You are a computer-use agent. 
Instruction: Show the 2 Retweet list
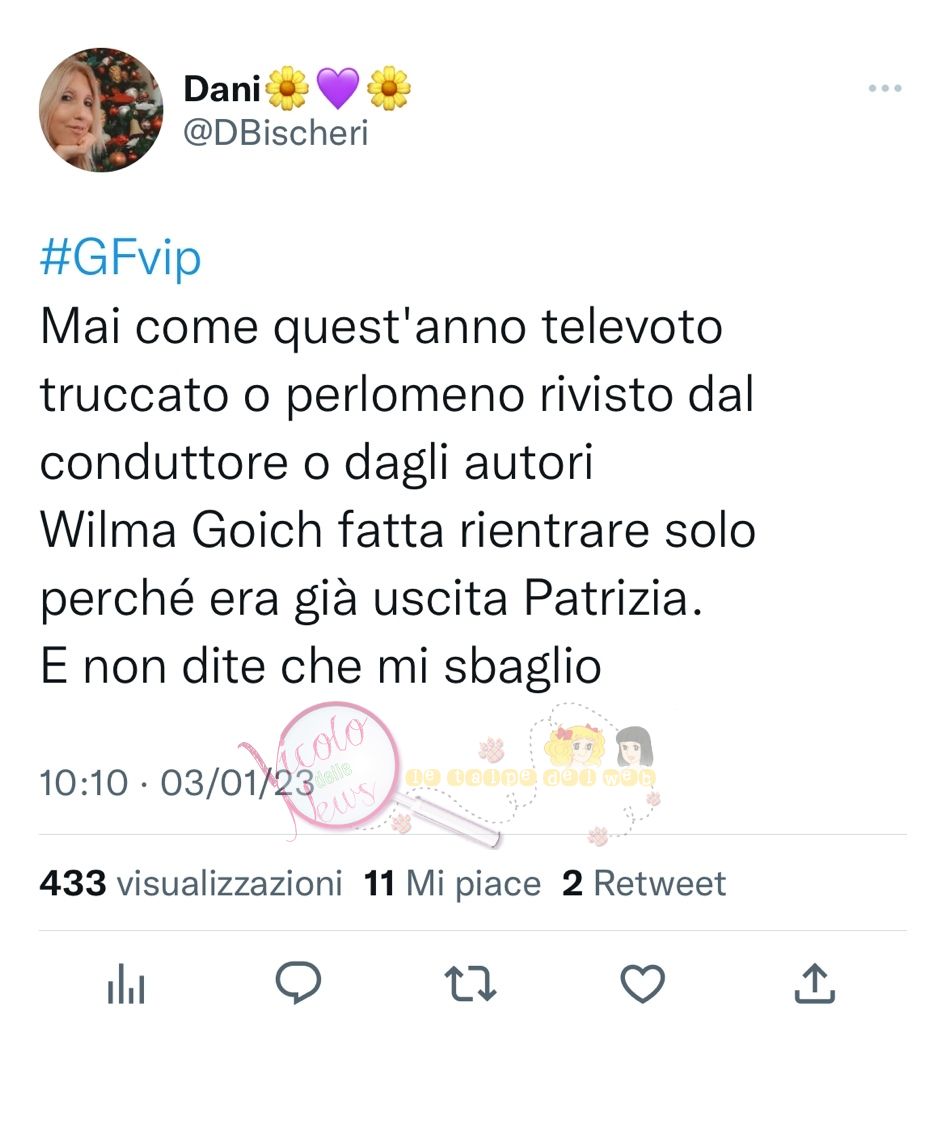click(x=644, y=883)
